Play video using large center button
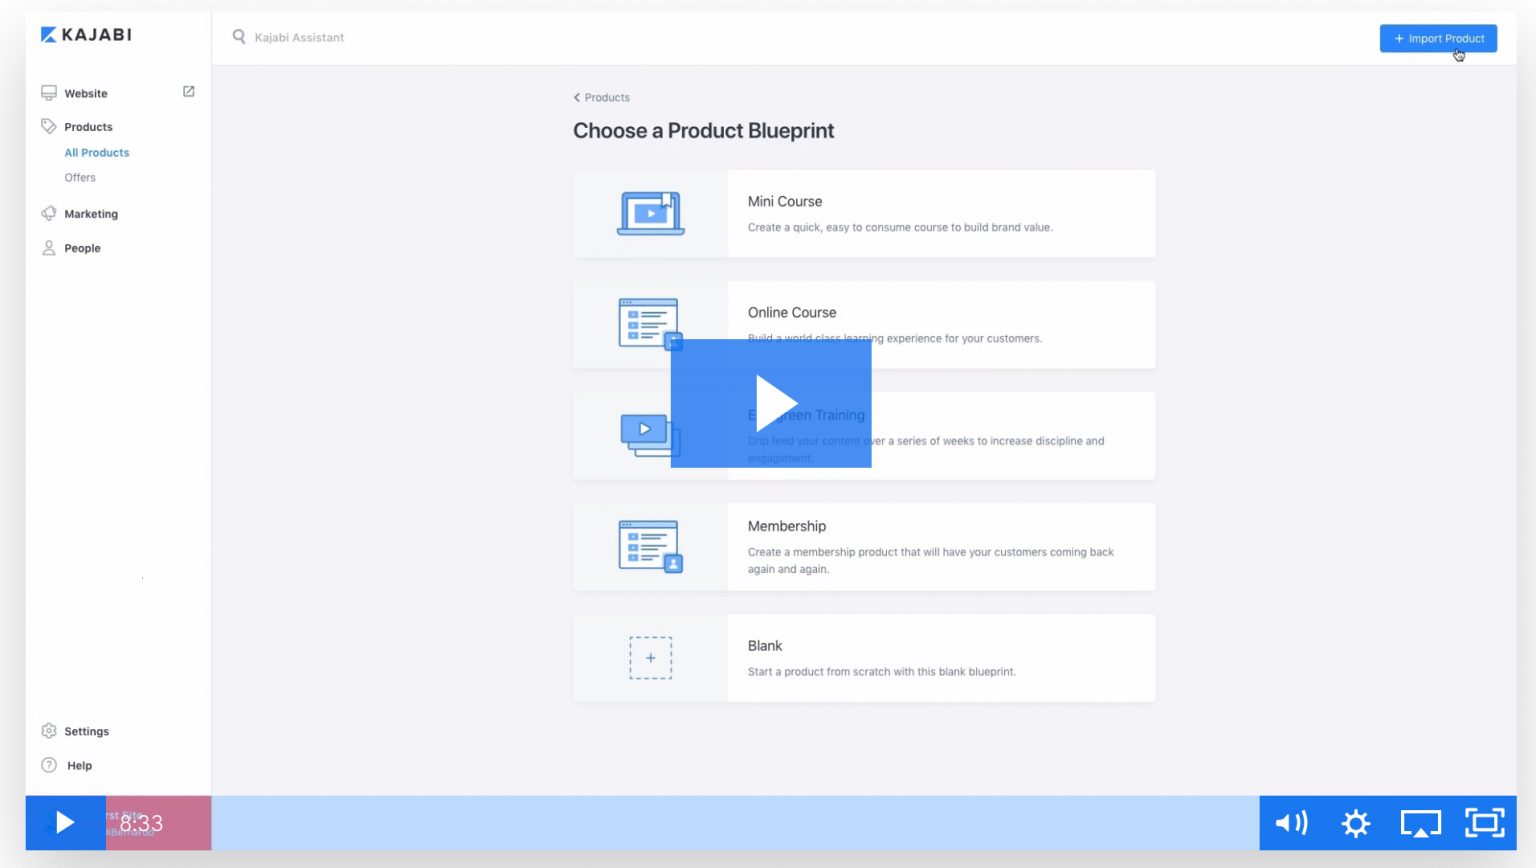The image size is (1536, 868). click(771, 403)
